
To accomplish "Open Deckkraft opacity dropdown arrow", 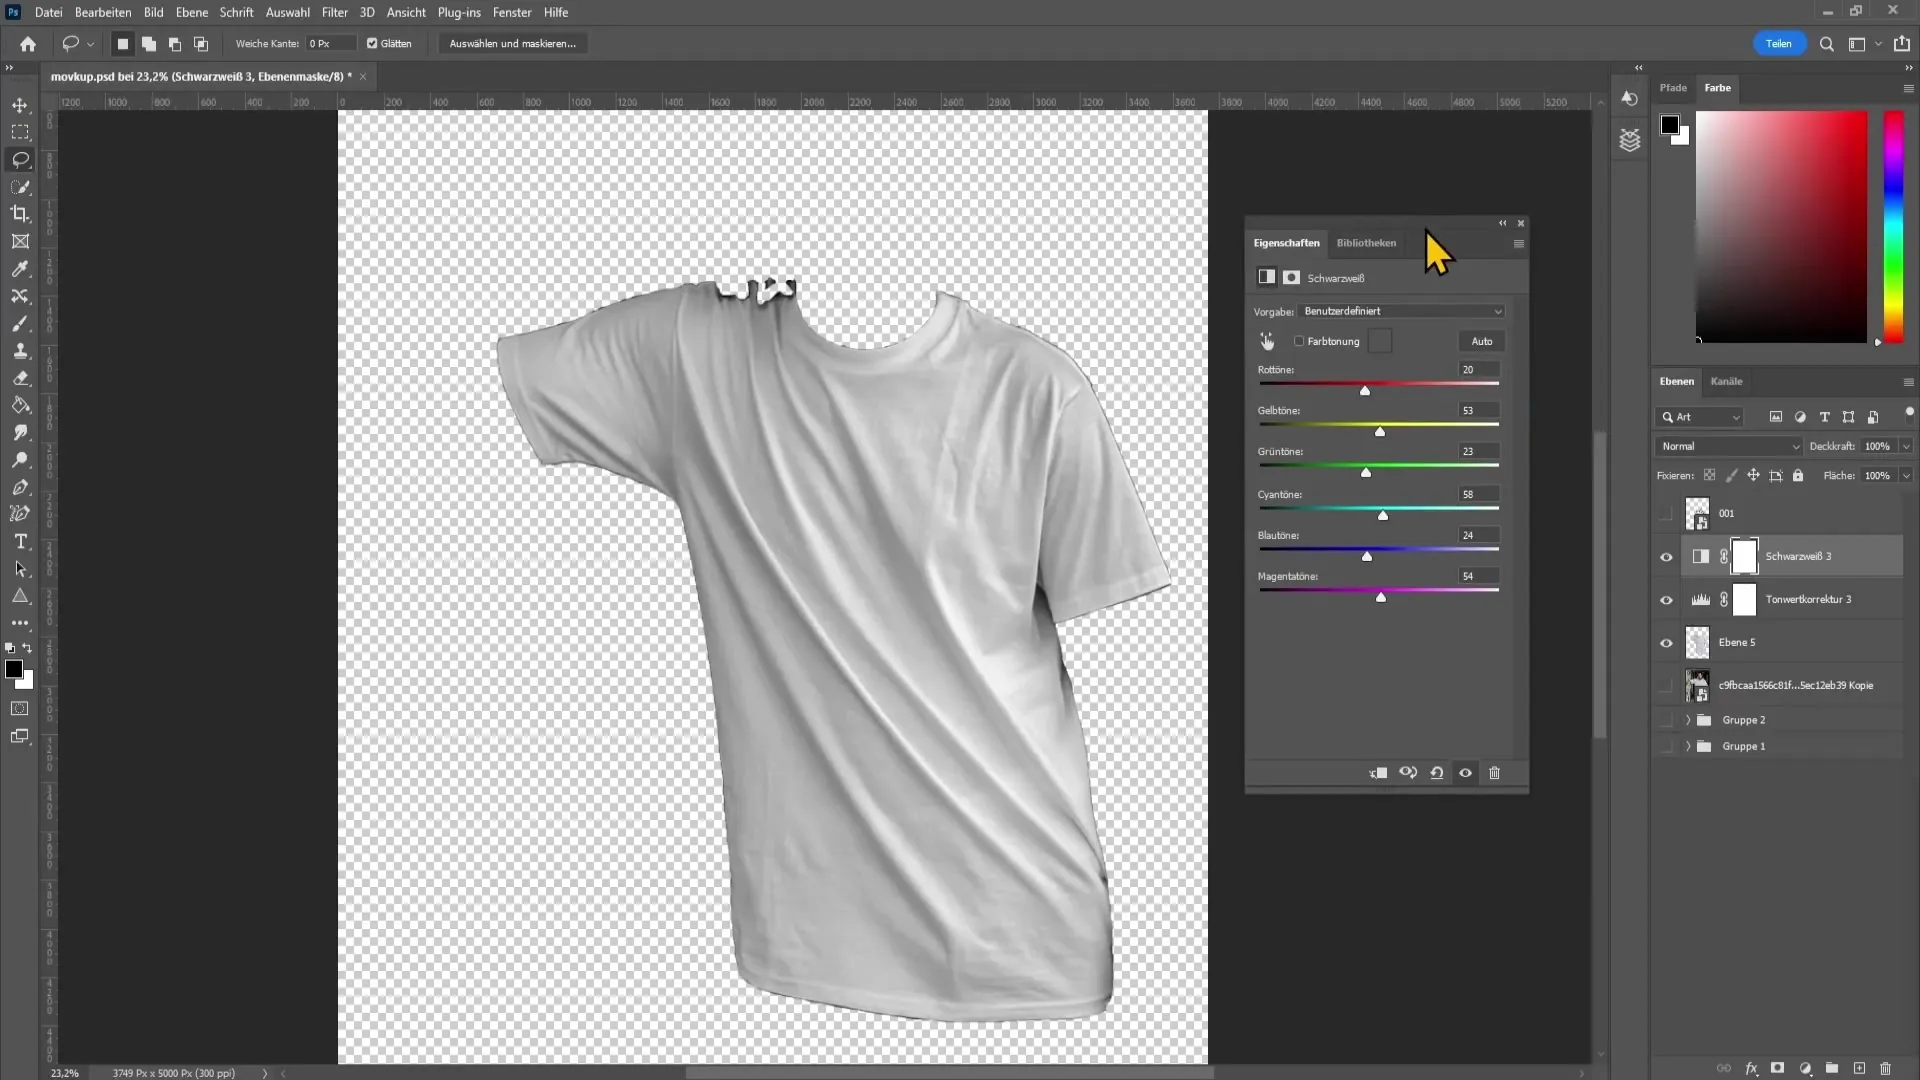I will pos(1906,446).
